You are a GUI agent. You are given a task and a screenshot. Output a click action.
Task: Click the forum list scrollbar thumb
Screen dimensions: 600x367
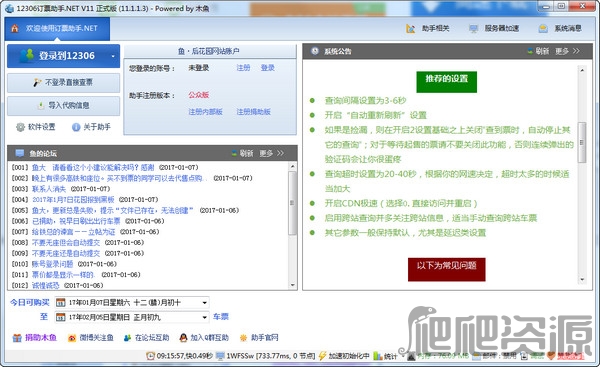pos(292,203)
